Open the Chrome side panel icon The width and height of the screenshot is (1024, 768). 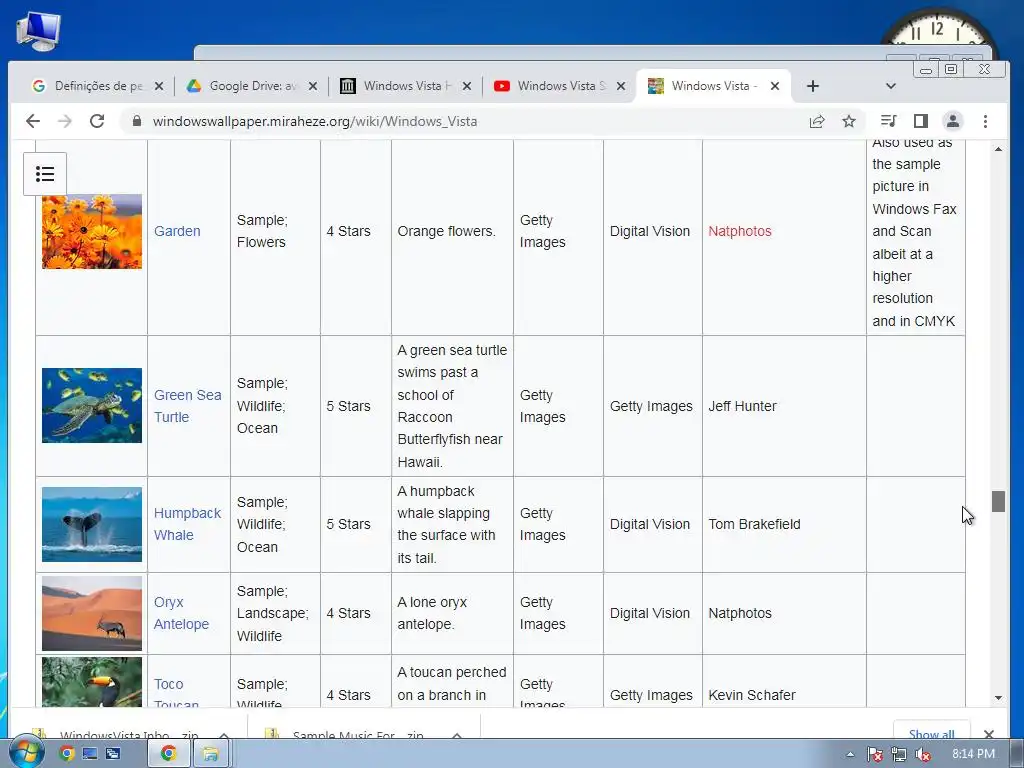(x=921, y=121)
